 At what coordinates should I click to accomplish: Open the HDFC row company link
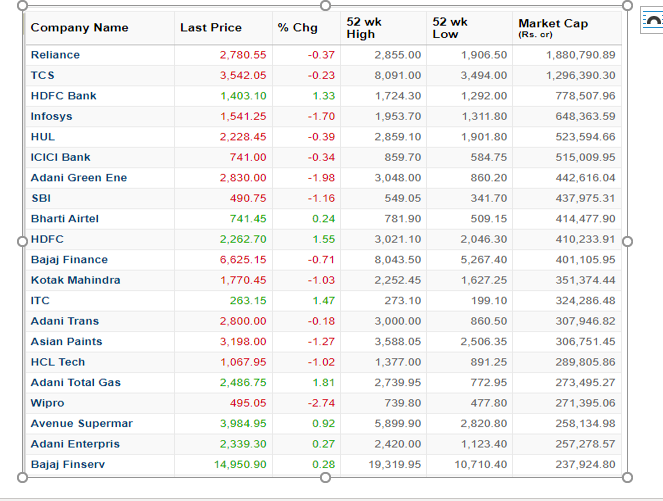point(47,239)
